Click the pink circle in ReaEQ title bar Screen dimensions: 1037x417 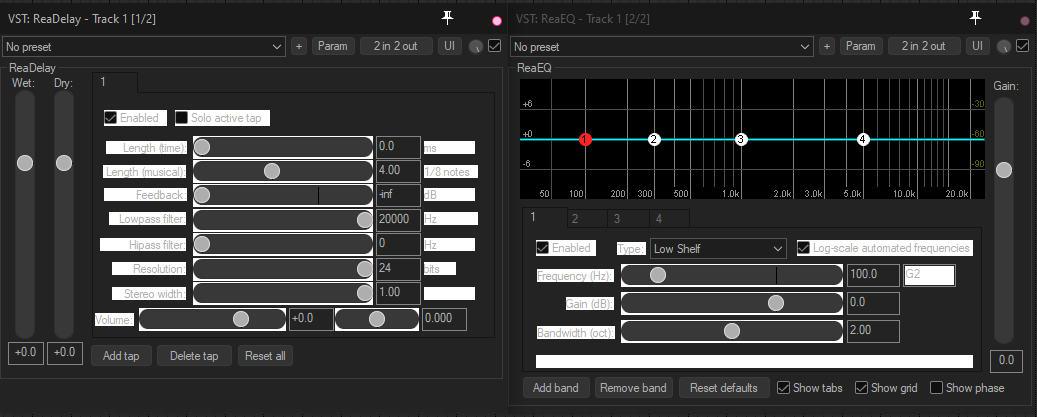click(x=1024, y=21)
